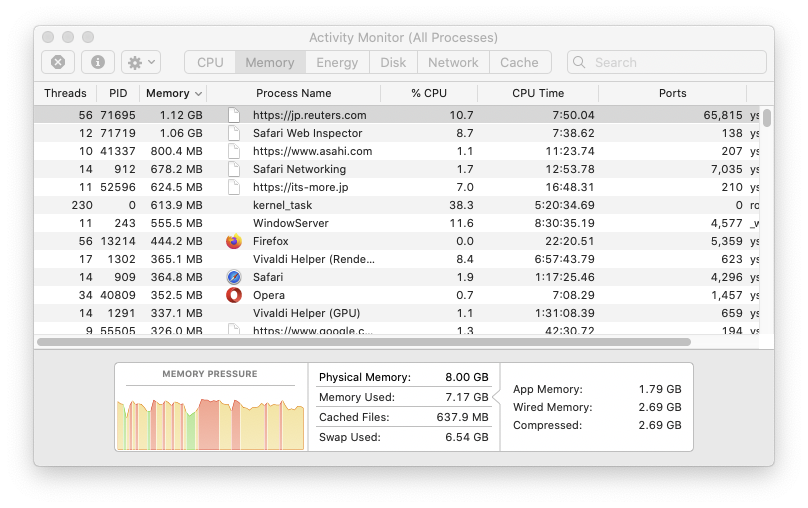Select the Opera icon in process list
Image resolution: width=808 pixels, height=508 pixels.
(x=234, y=295)
